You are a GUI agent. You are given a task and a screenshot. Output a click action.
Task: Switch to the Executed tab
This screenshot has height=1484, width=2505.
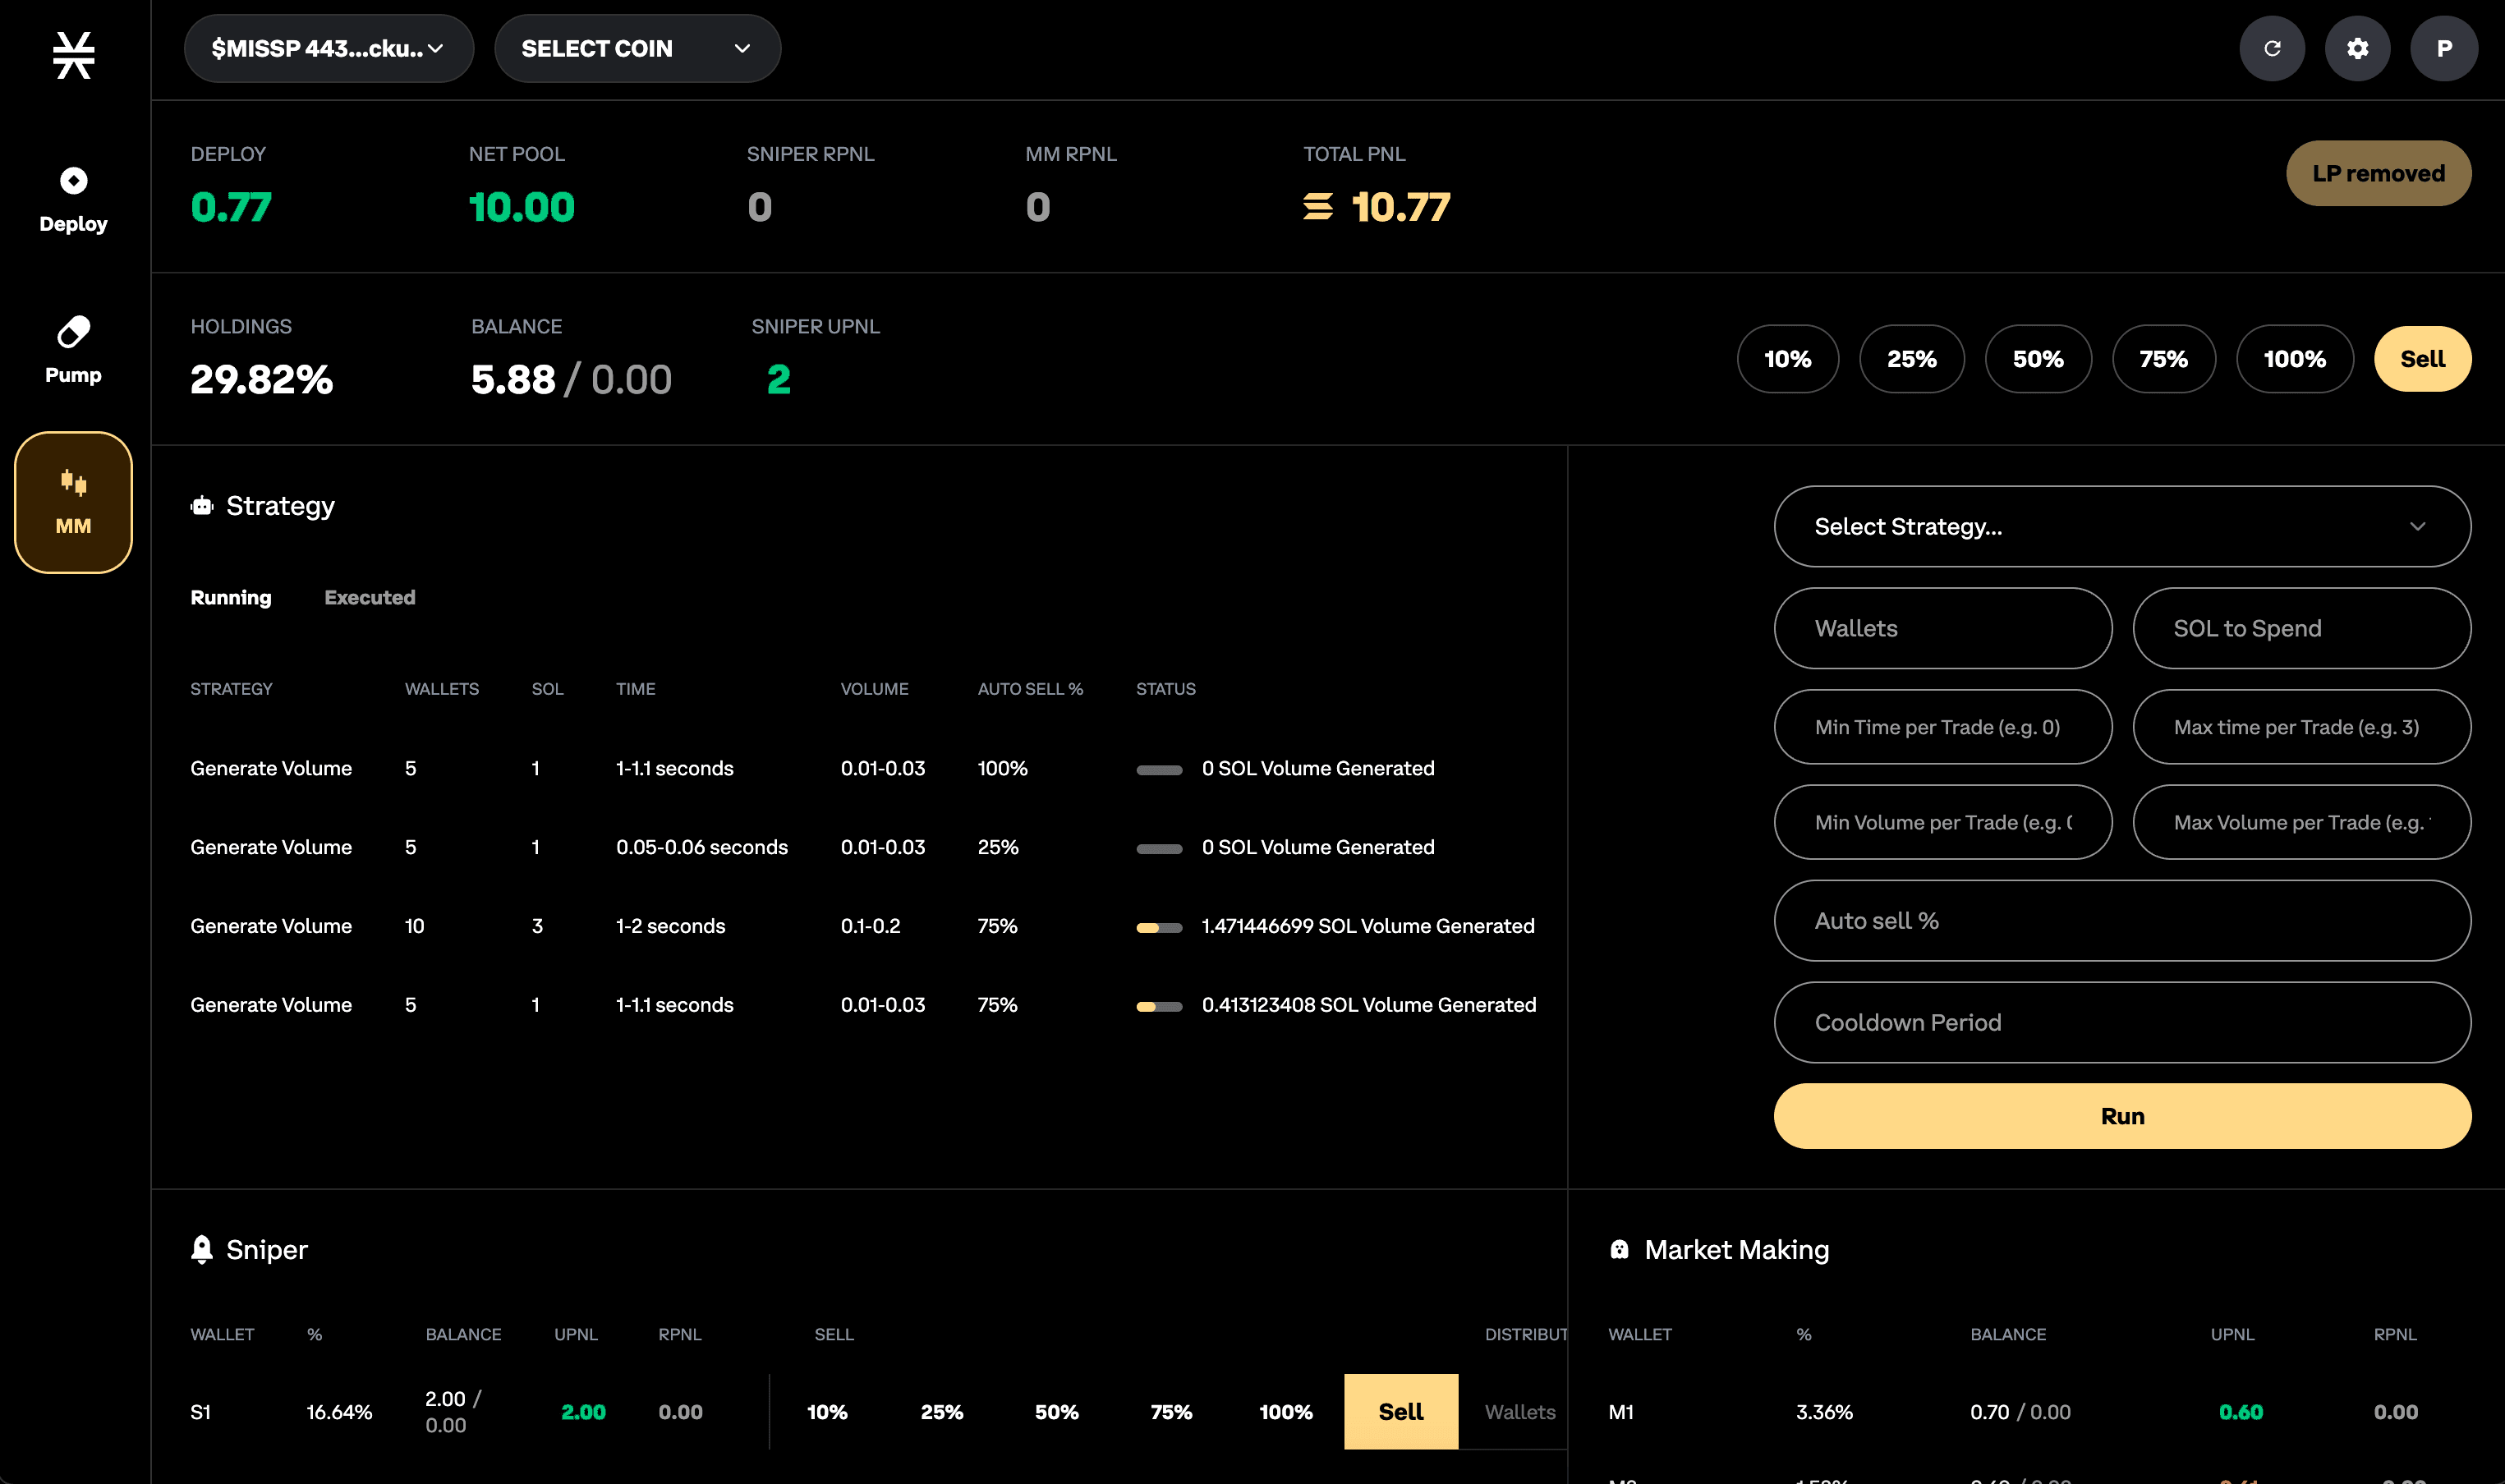(369, 597)
